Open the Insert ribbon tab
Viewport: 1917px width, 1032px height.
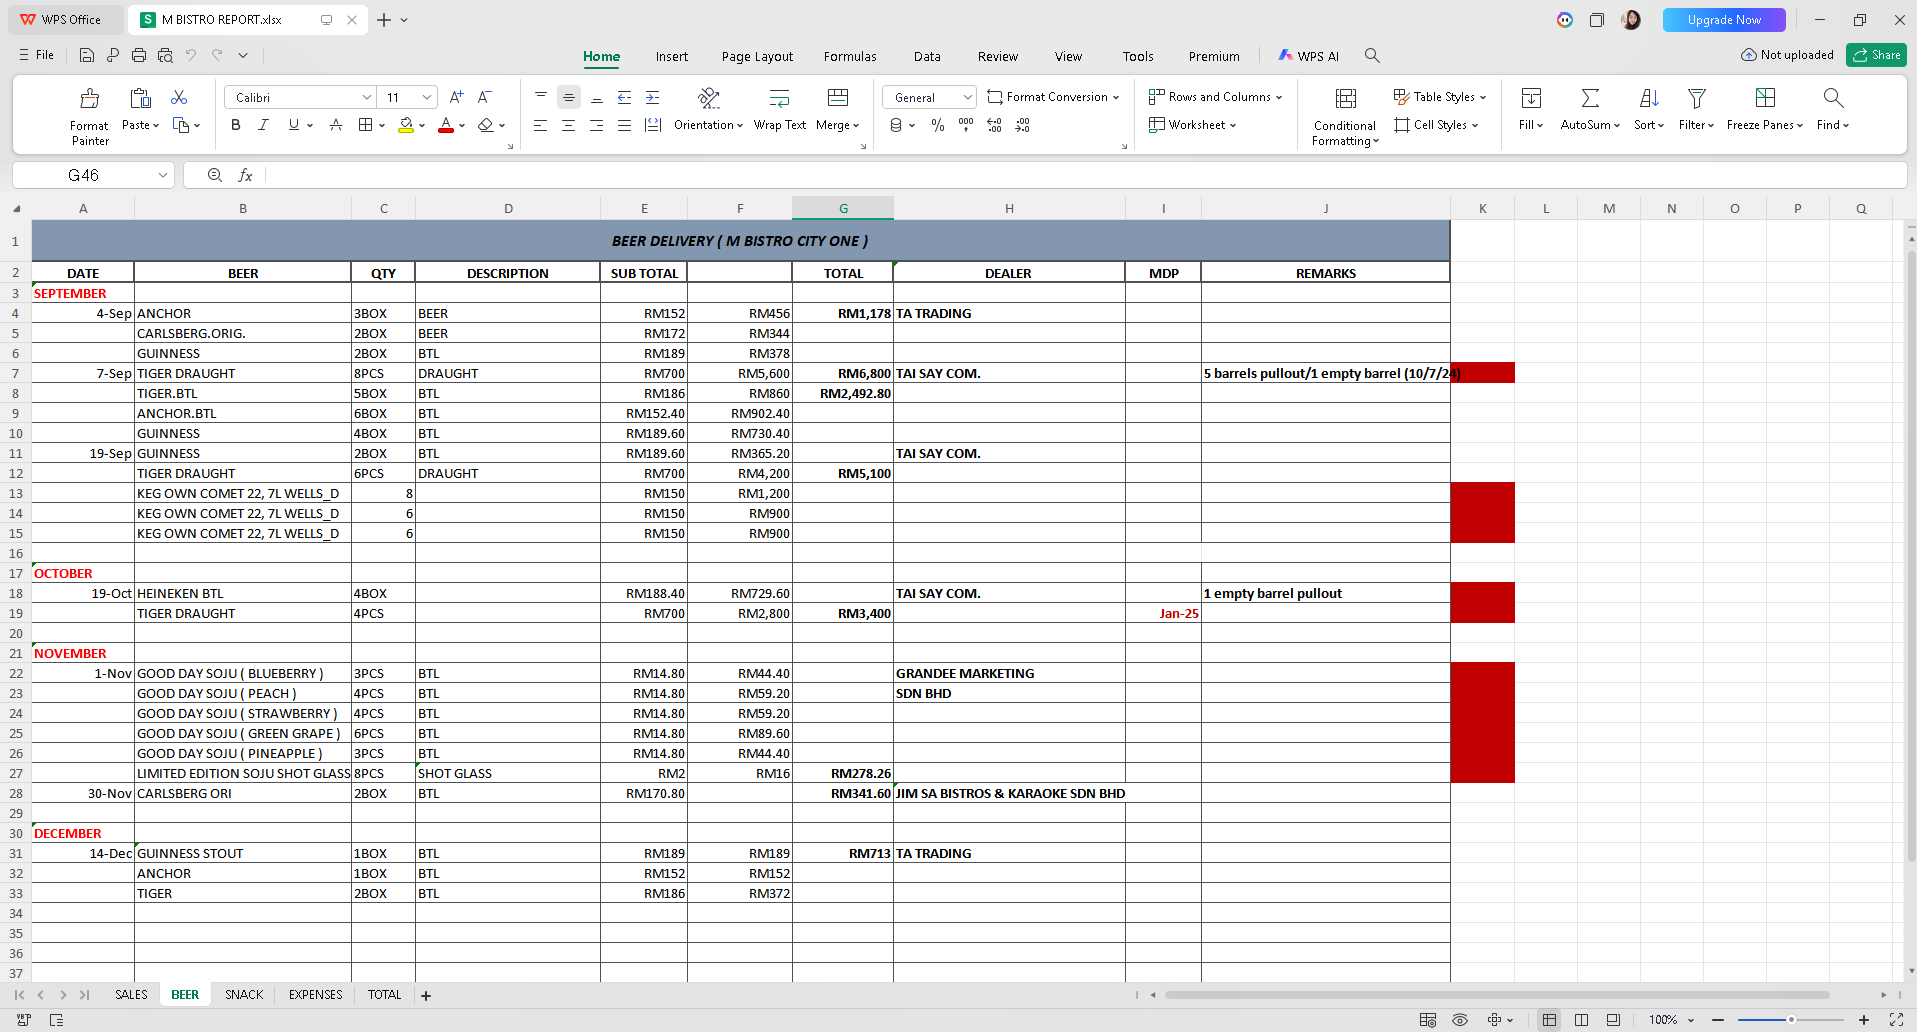pyautogui.click(x=672, y=56)
